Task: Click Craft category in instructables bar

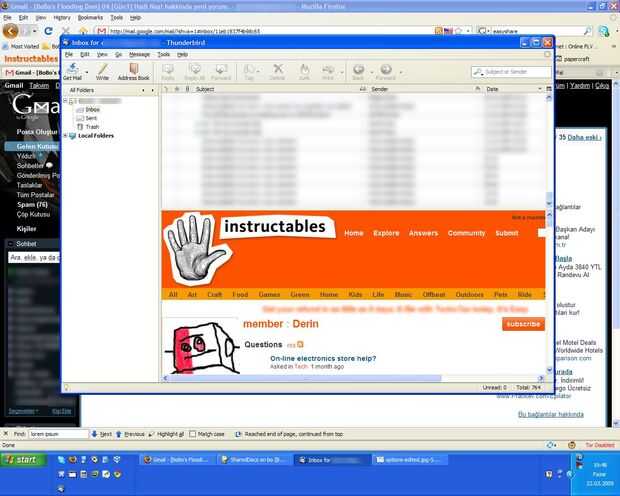Action: (214, 295)
